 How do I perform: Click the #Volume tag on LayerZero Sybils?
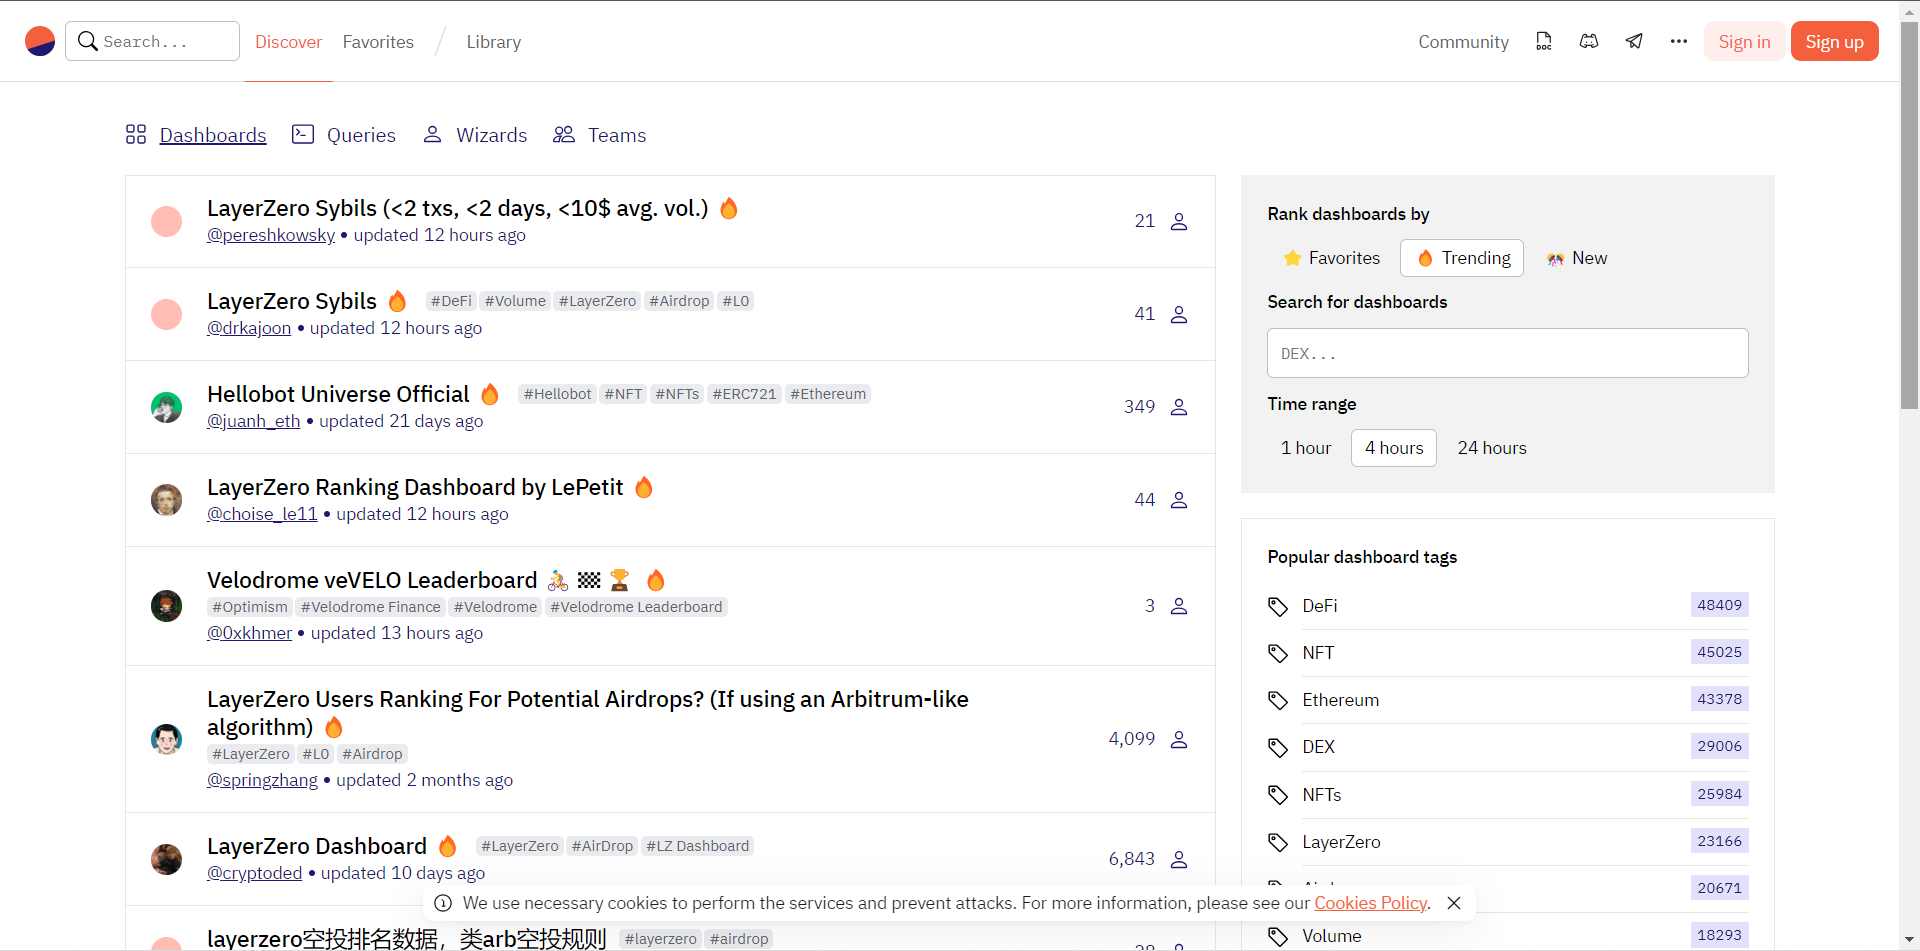point(515,301)
